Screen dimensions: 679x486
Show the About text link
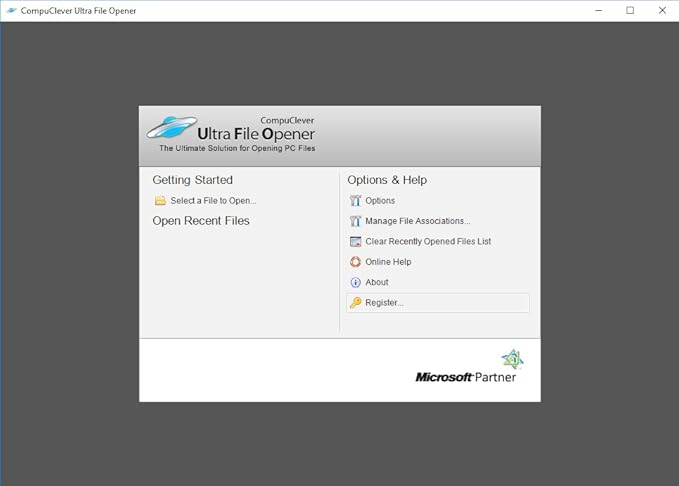377,282
